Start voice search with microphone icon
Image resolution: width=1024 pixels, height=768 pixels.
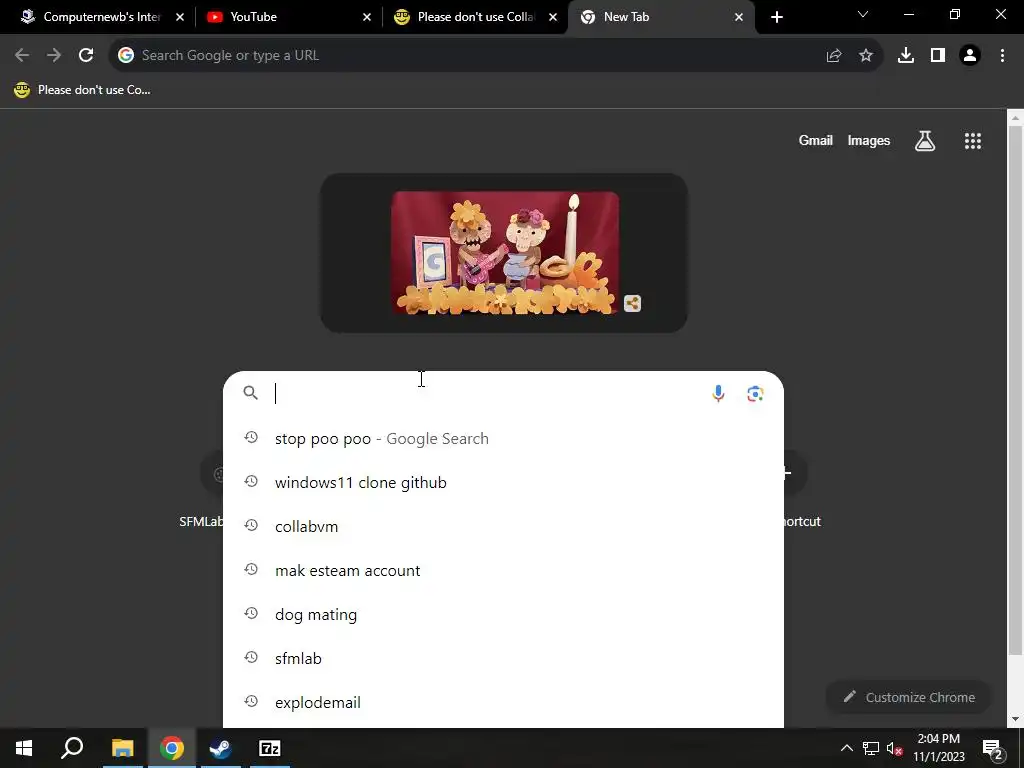coord(718,393)
